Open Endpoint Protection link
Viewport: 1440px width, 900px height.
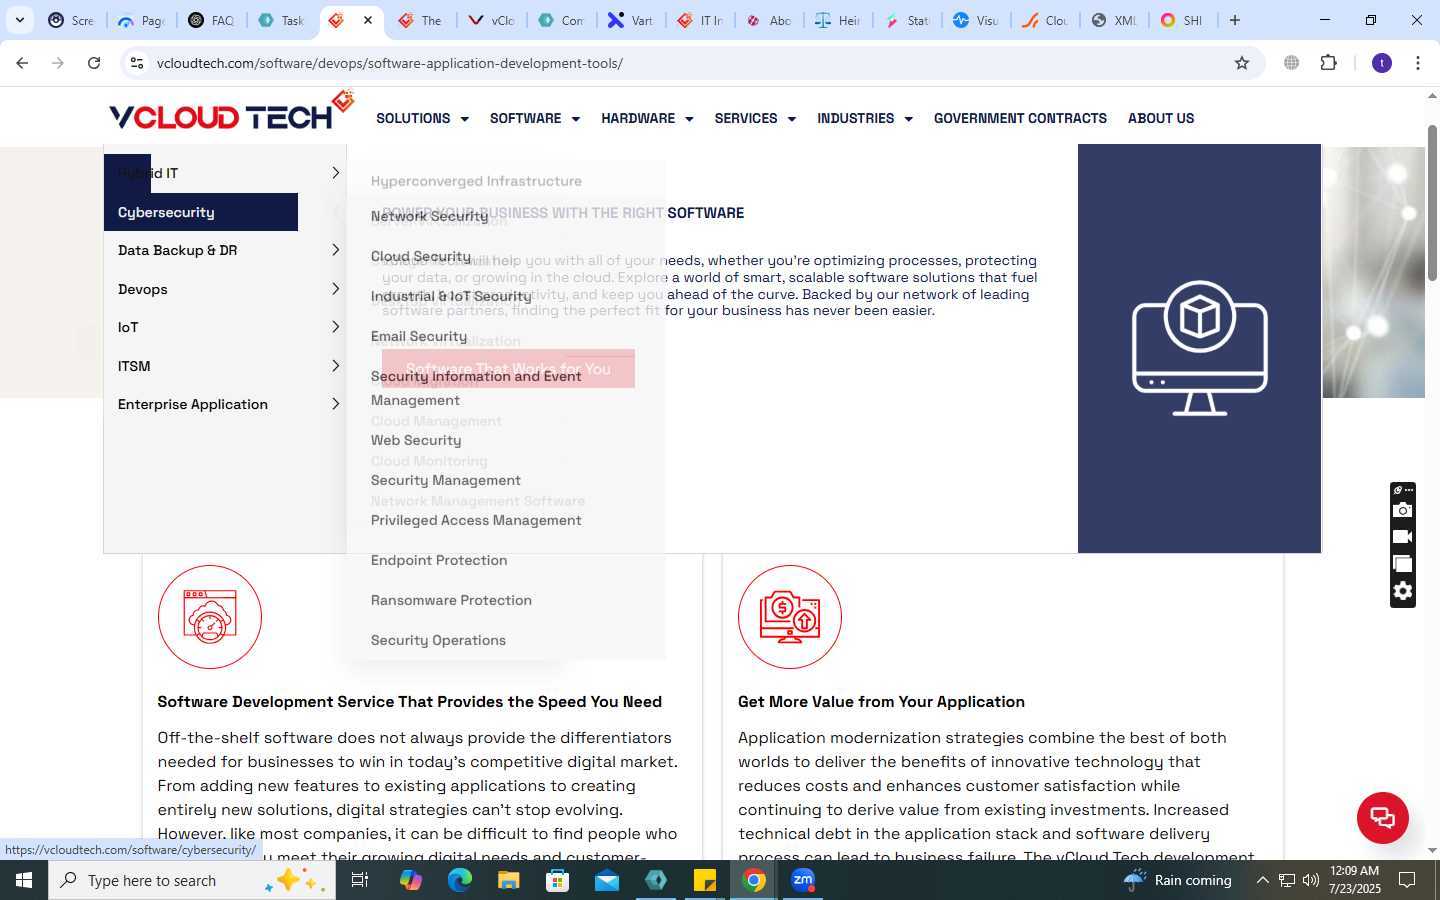(x=439, y=560)
